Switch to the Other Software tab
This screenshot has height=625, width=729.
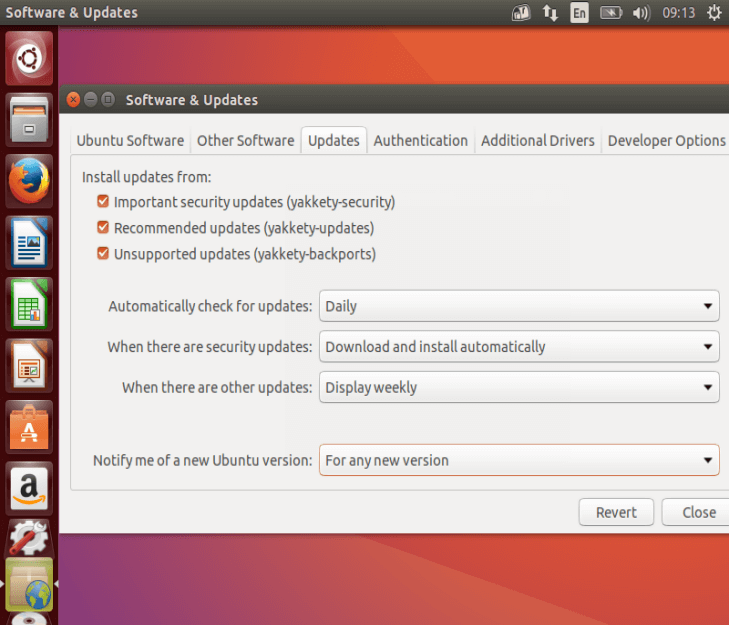coord(245,140)
